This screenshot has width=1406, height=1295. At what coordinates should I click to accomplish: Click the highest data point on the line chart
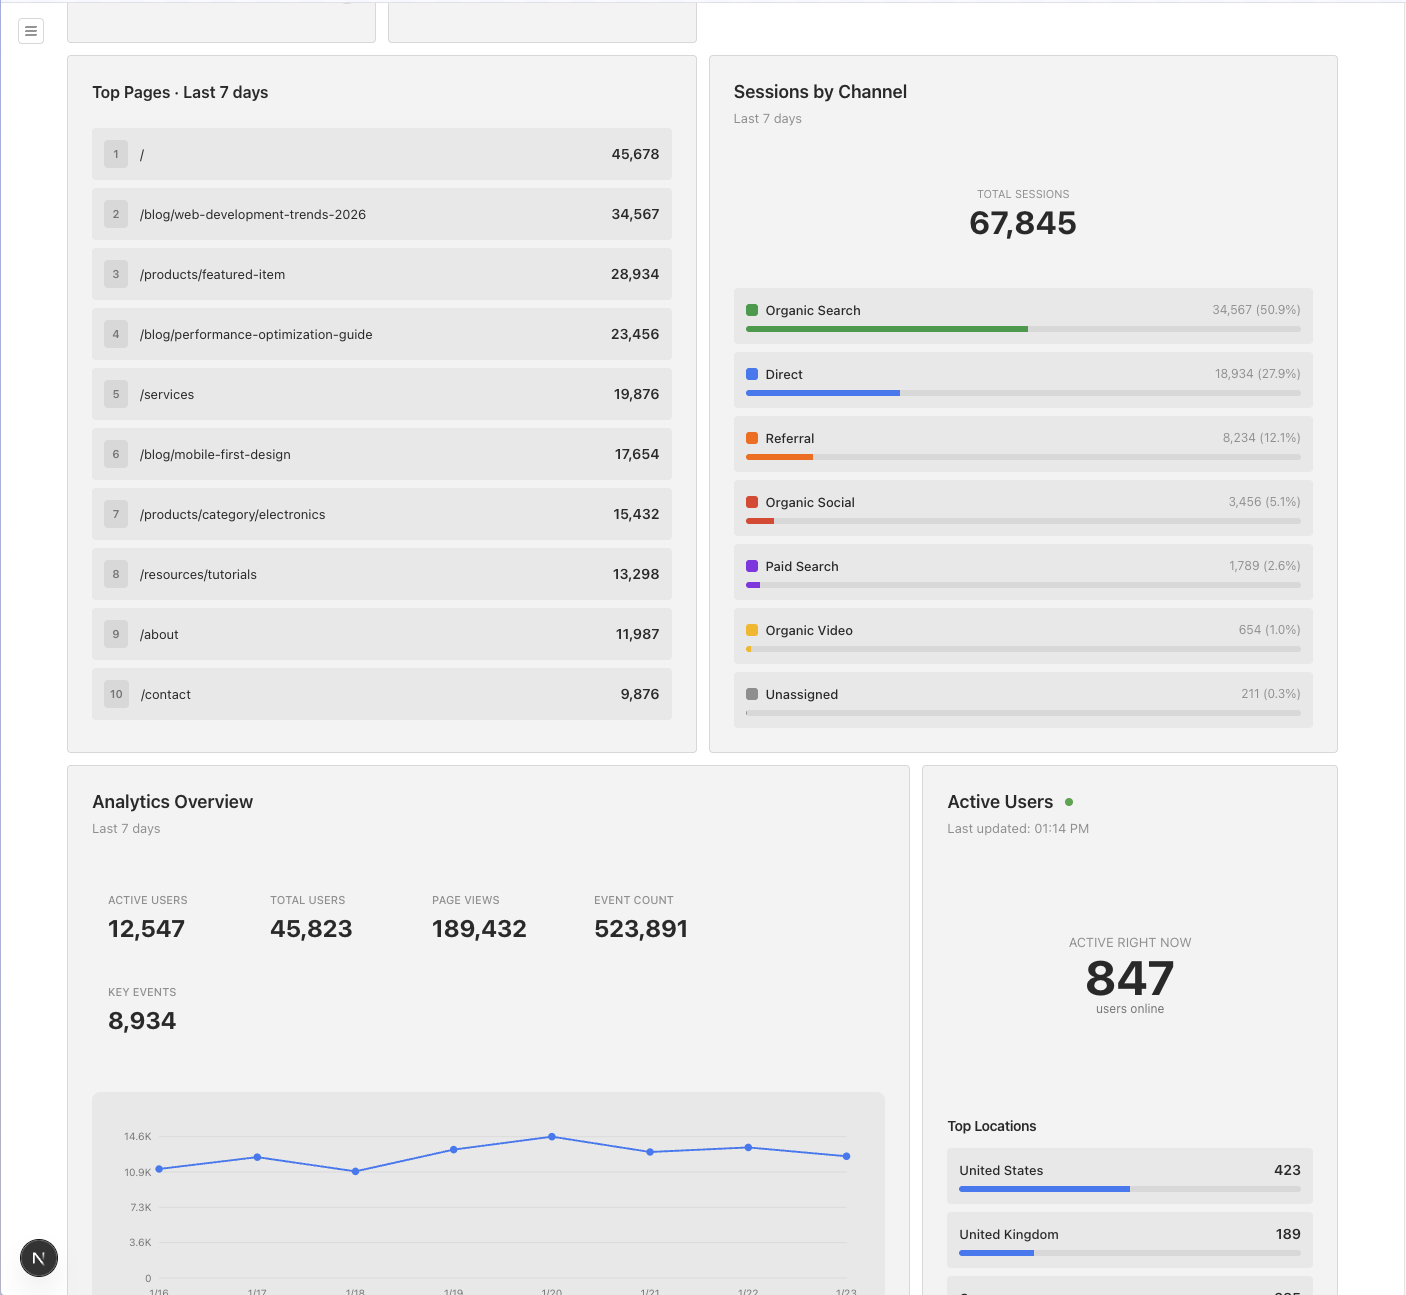(x=552, y=1137)
